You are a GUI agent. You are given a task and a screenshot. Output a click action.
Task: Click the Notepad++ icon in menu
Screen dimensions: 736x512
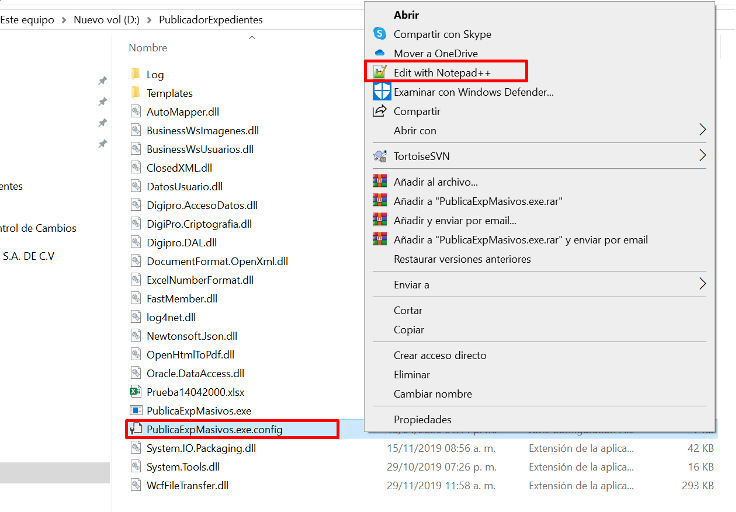[x=380, y=73]
